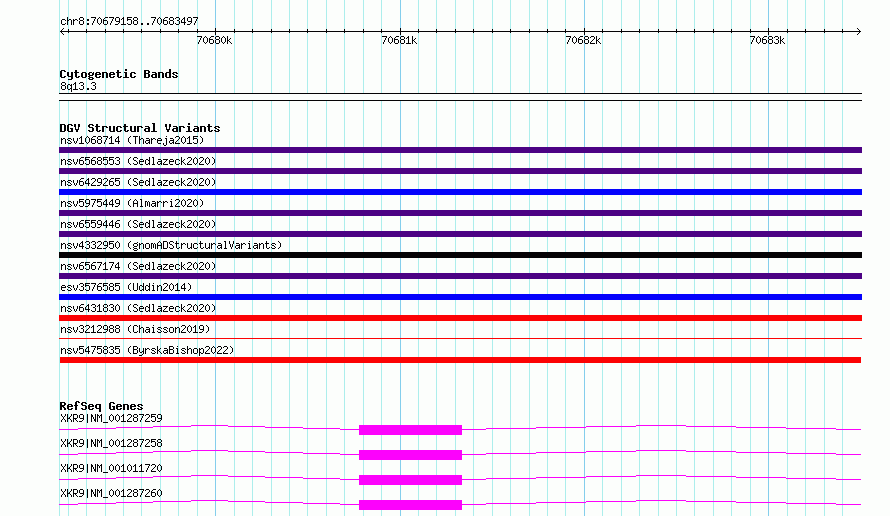This screenshot has width=890, height=516.
Task: Click the thin red line under nsv3212988
Action: click(460, 338)
